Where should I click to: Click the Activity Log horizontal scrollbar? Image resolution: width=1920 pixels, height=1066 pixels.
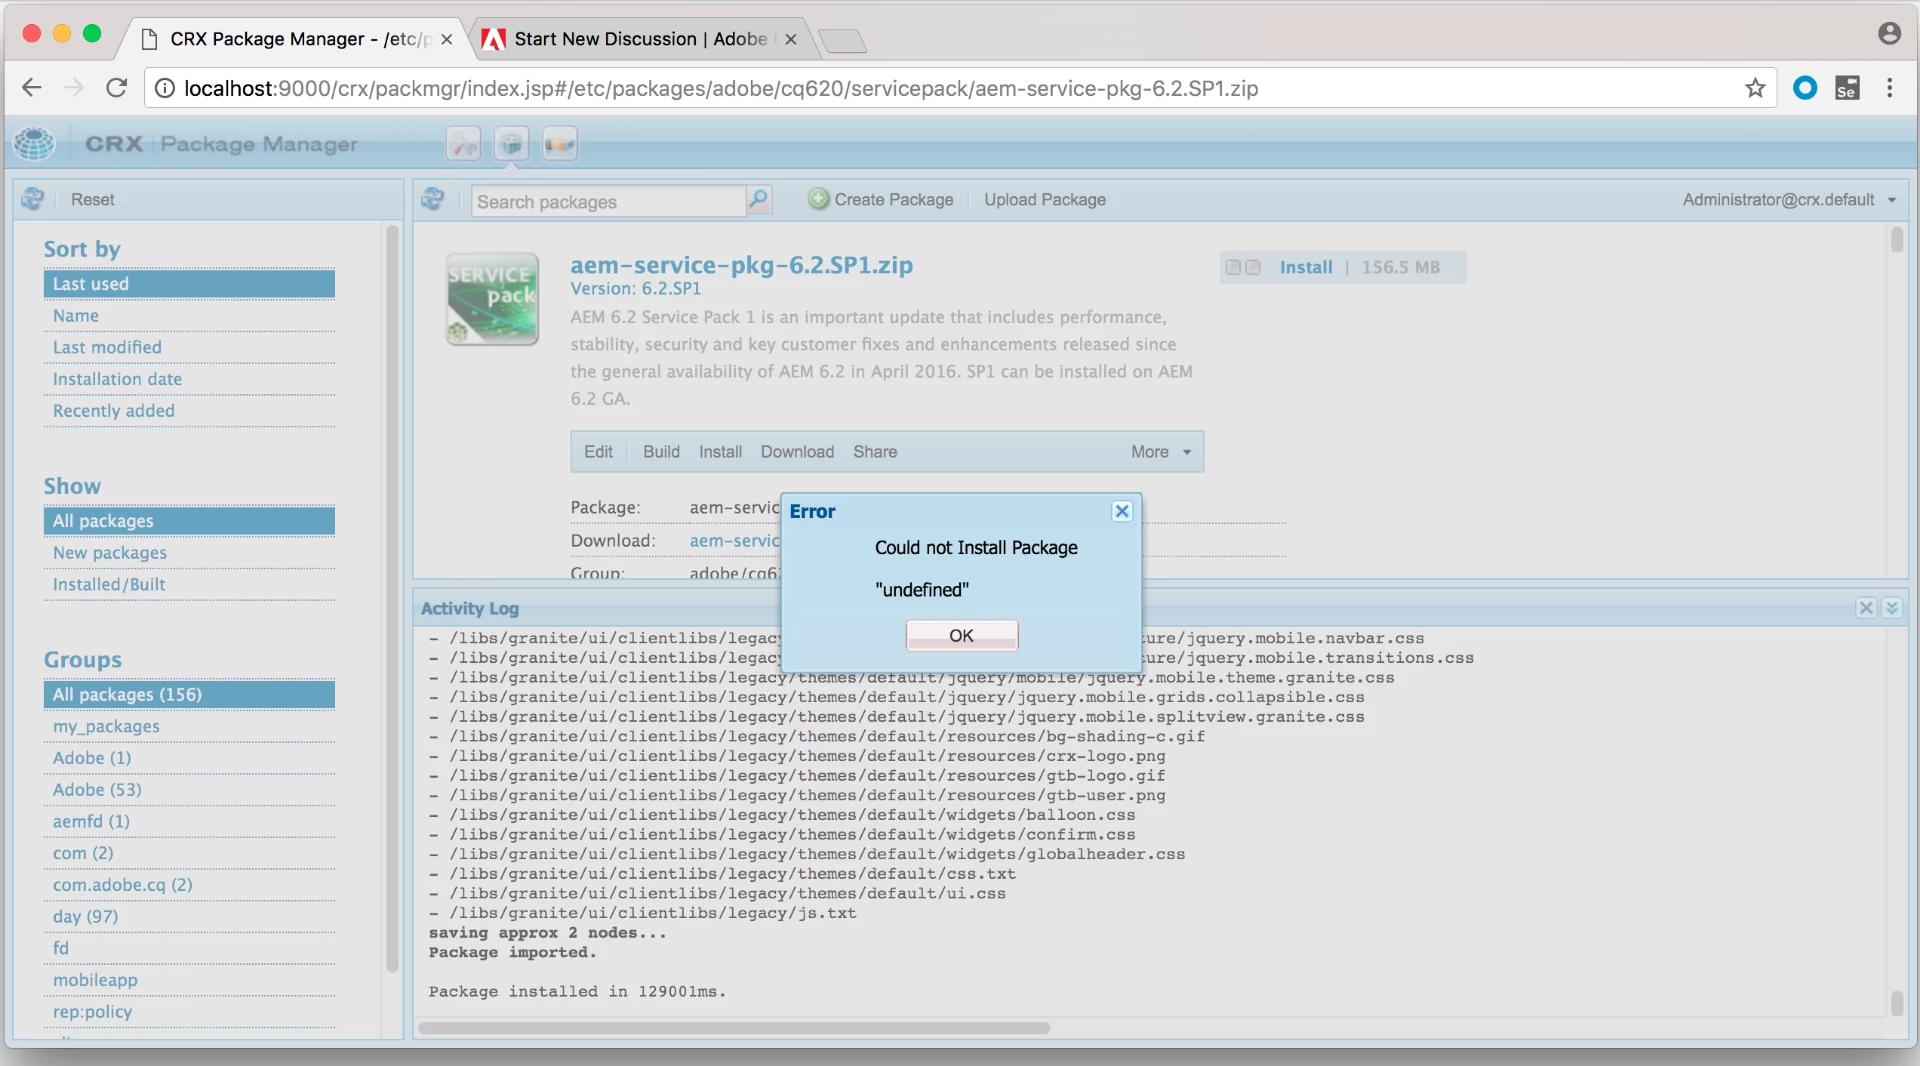point(734,1028)
